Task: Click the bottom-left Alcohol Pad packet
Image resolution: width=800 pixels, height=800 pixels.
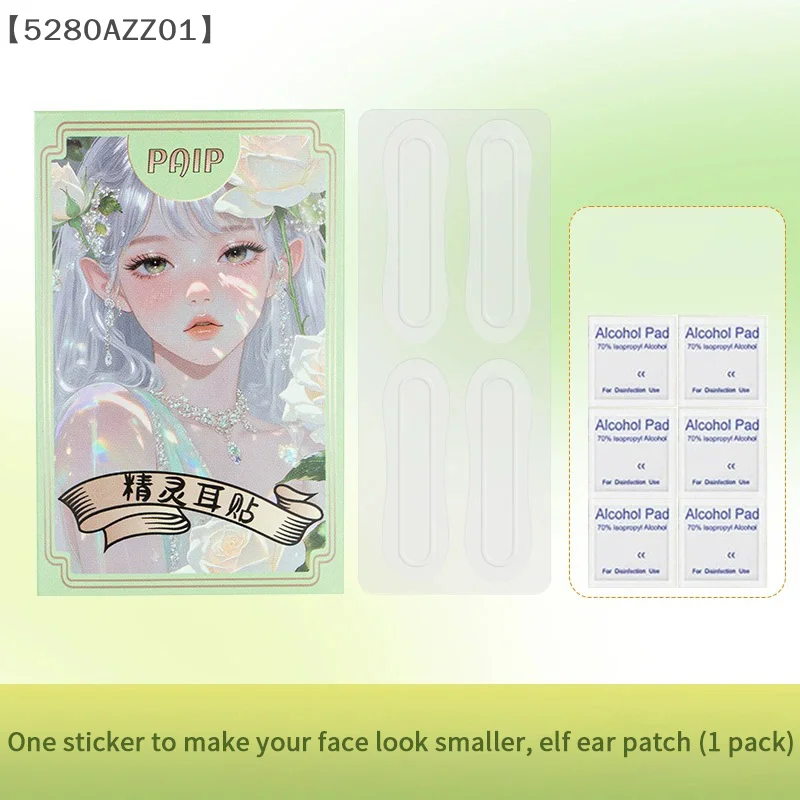Action: point(632,543)
